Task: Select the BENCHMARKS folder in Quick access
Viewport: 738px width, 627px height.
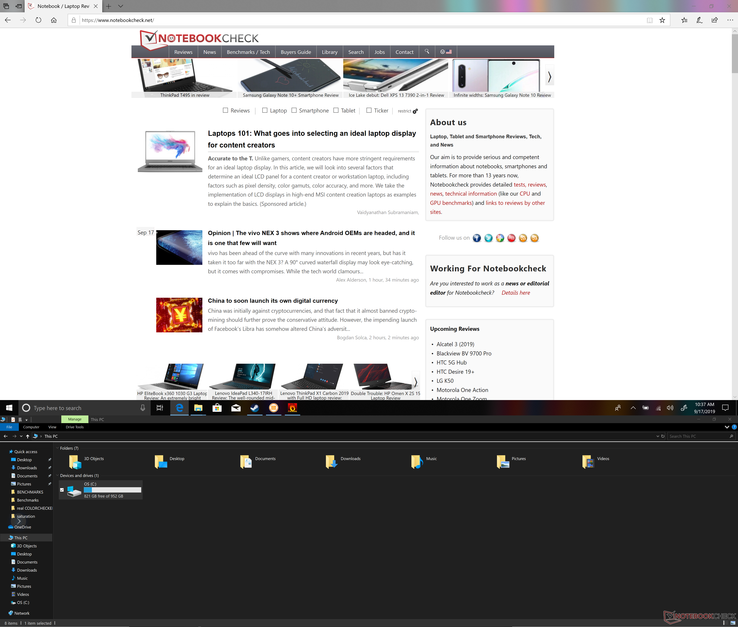Action: [27, 492]
